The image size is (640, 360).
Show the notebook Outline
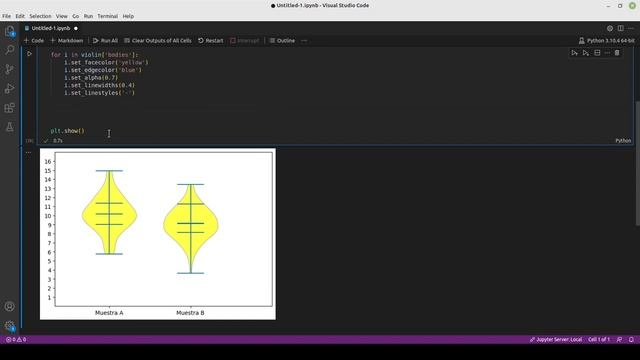click(282, 40)
